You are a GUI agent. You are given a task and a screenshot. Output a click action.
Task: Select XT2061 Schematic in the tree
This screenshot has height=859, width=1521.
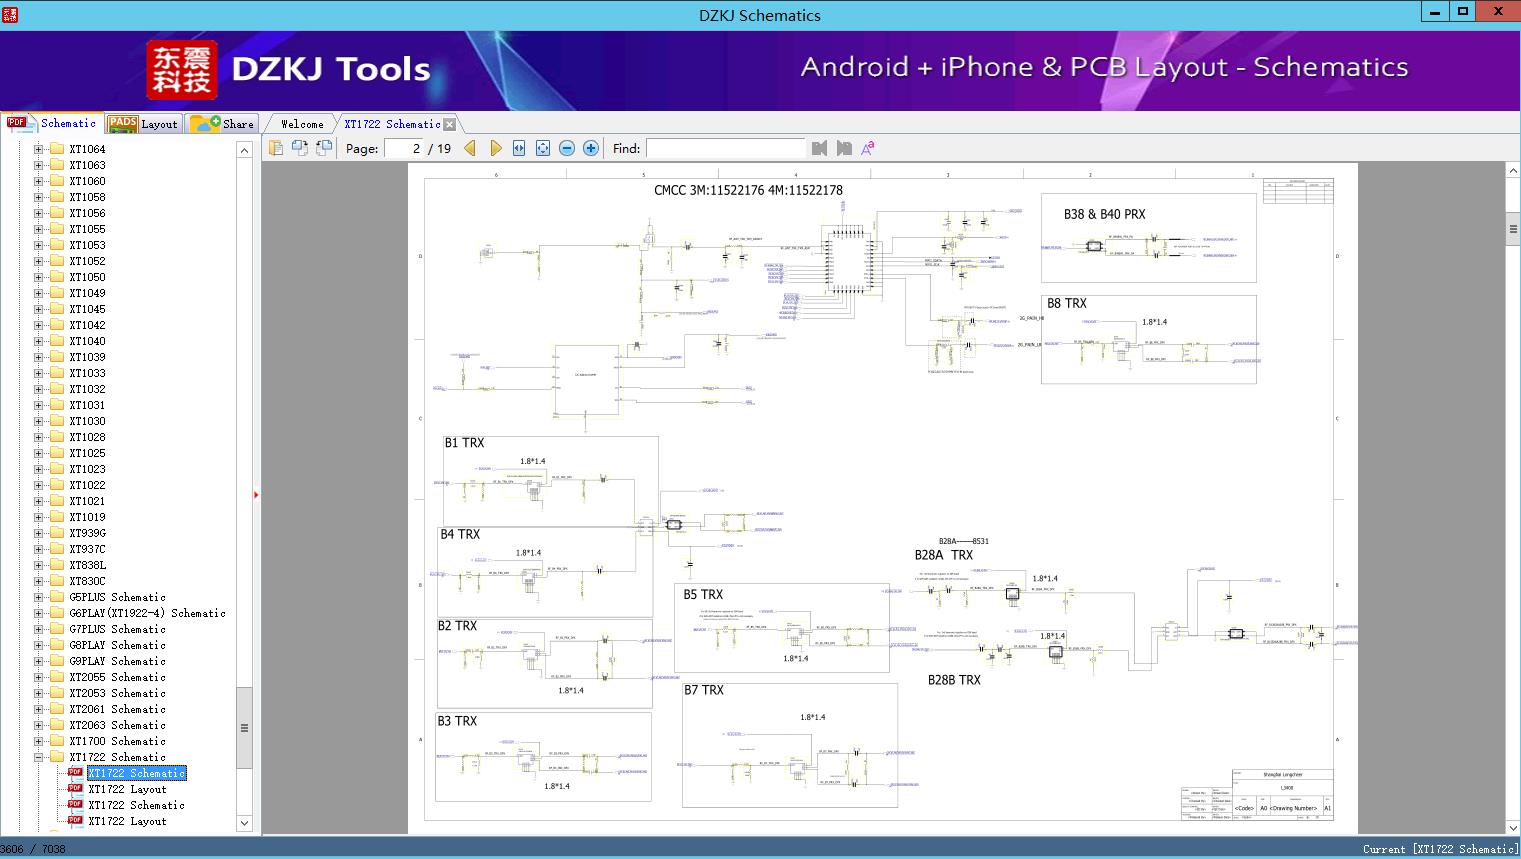[x=117, y=709]
